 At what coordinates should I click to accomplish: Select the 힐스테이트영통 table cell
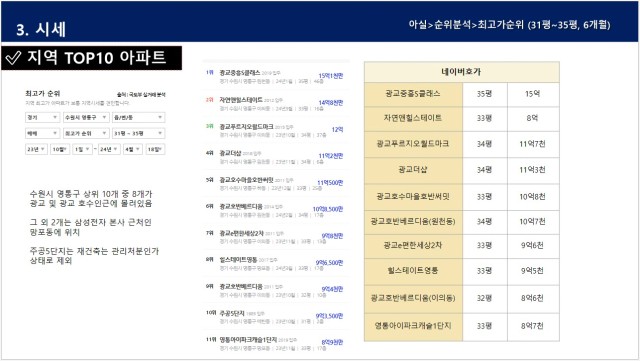(413, 271)
